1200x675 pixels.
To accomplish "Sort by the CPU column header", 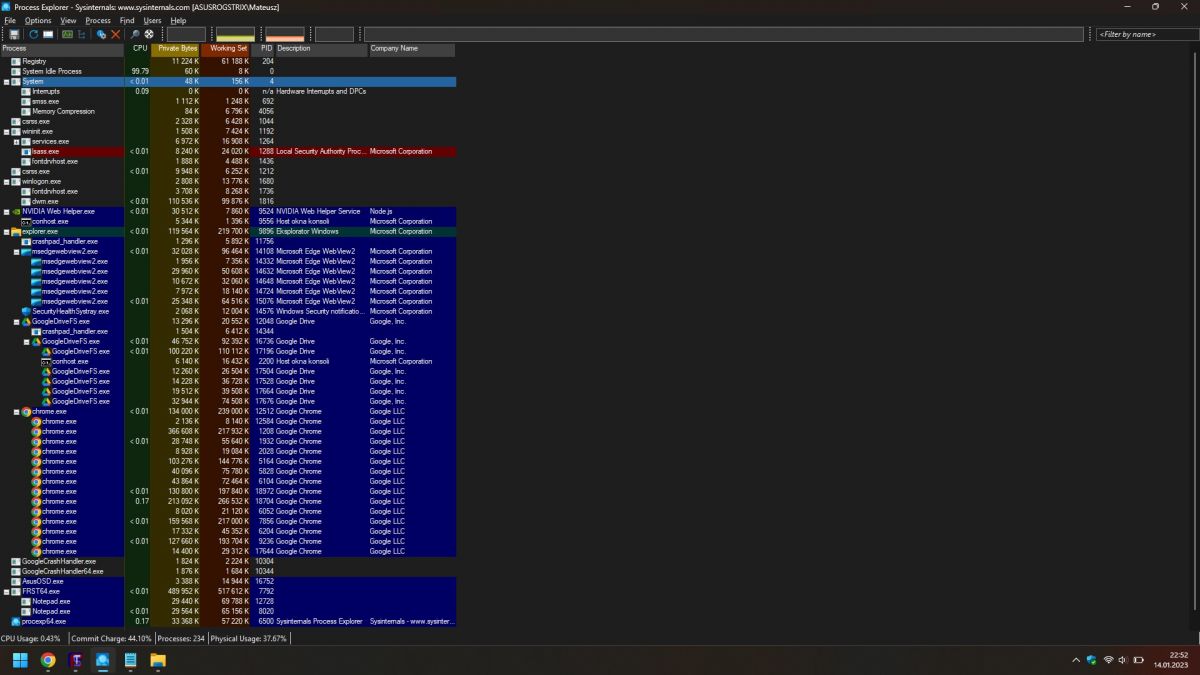I will tap(138, 49).
